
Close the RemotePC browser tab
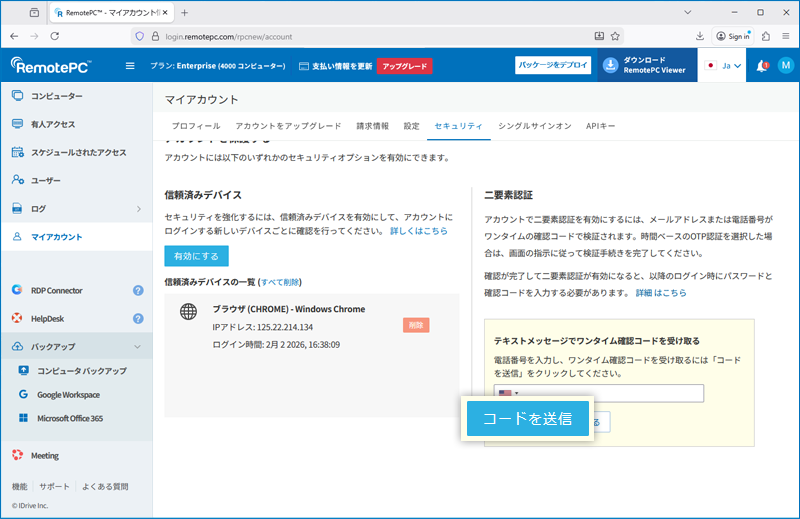pos(165,13)
